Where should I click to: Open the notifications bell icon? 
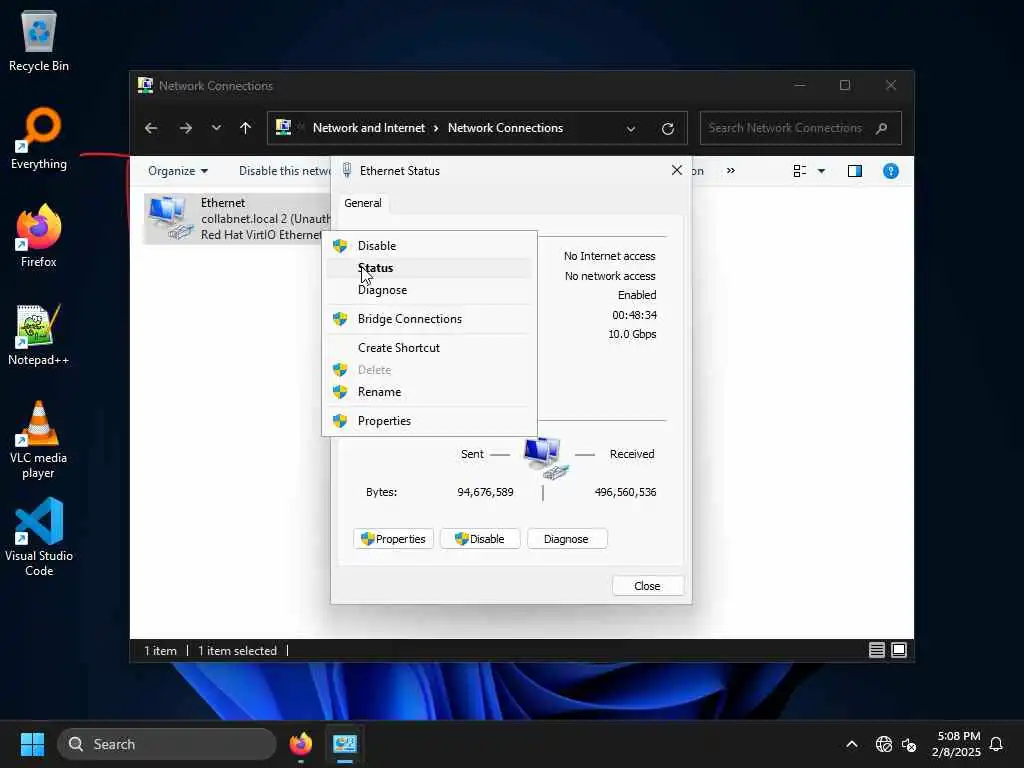click(x=996, y=744)
